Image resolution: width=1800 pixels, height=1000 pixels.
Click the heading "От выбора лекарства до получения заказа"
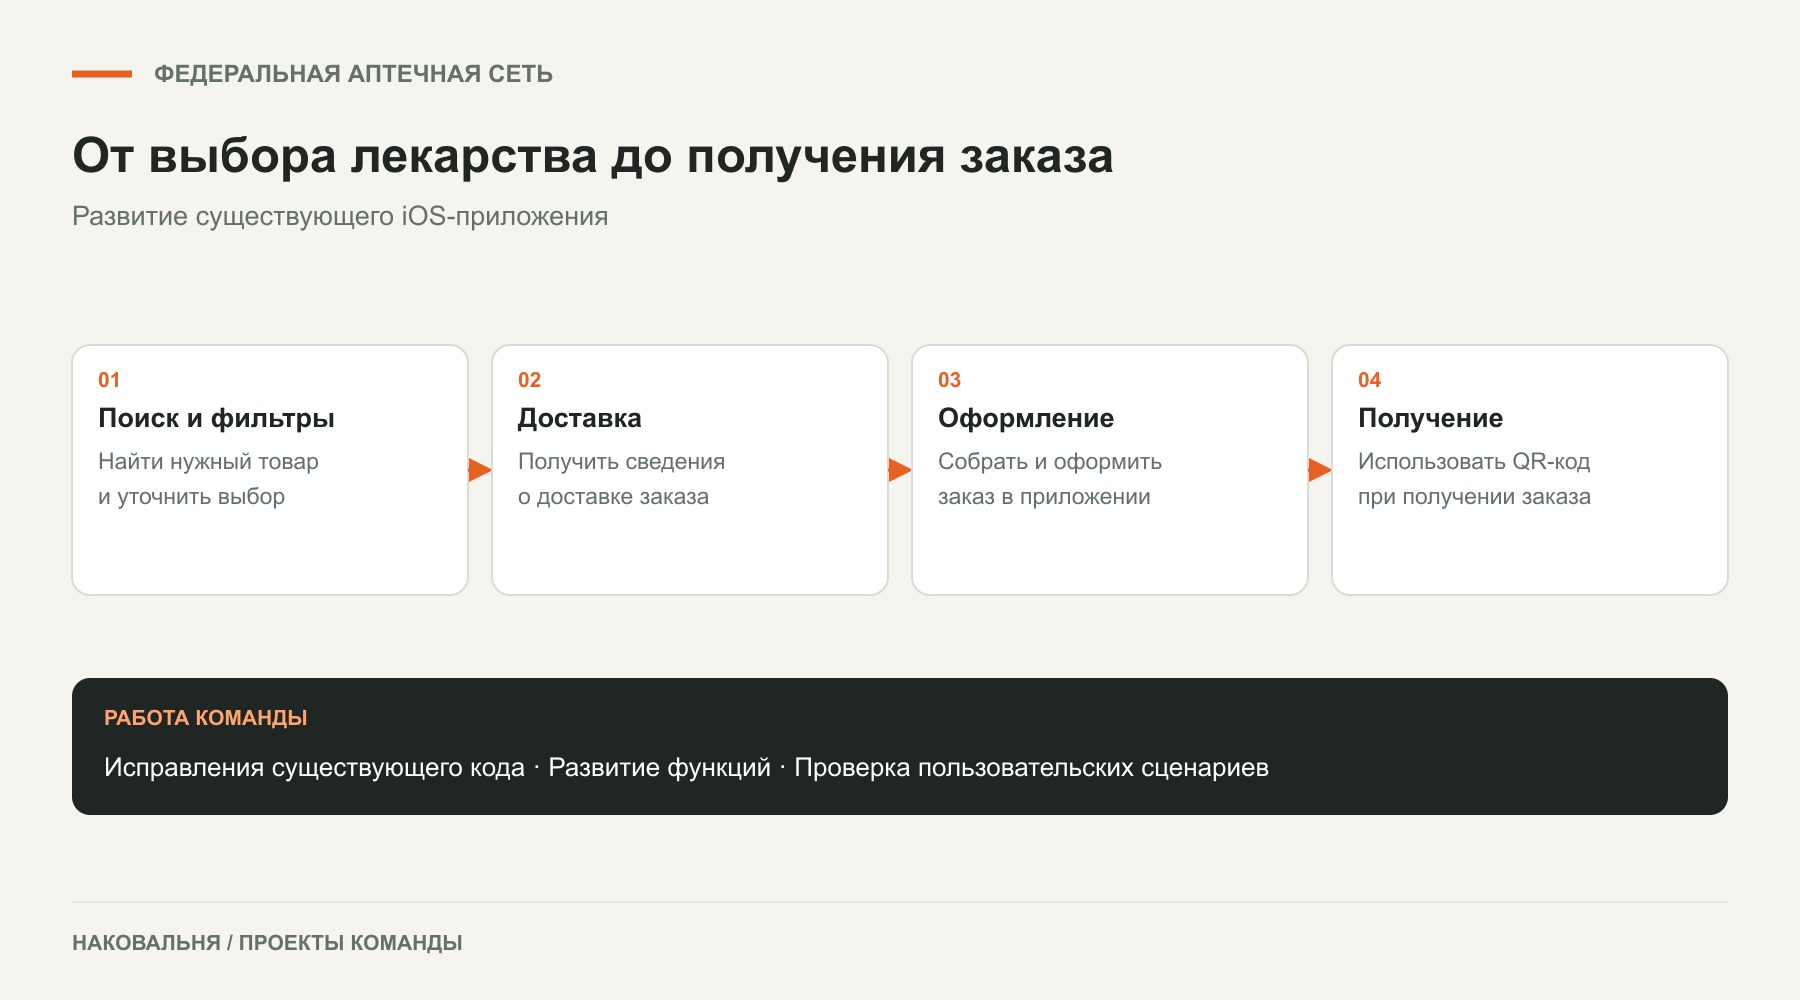click(592, 156)
